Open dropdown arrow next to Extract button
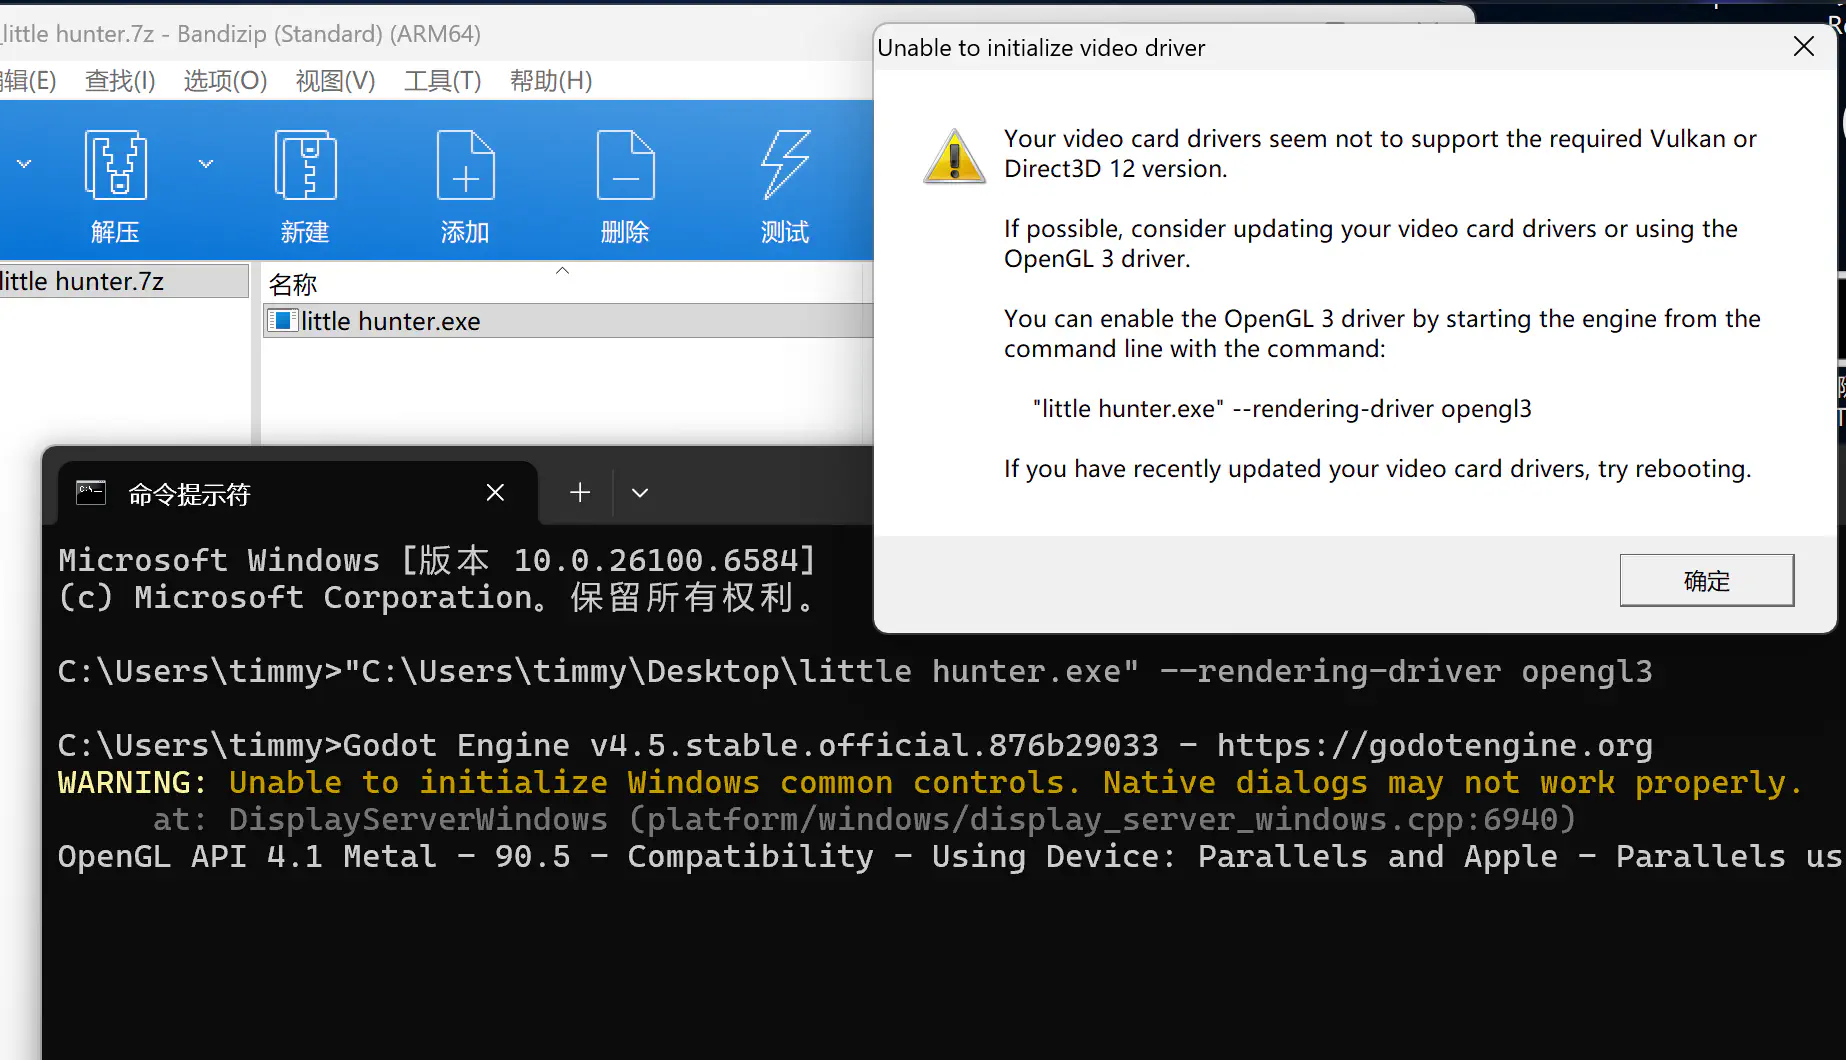The height and width of the screenshot is (1060, 1846). [206, 164]
